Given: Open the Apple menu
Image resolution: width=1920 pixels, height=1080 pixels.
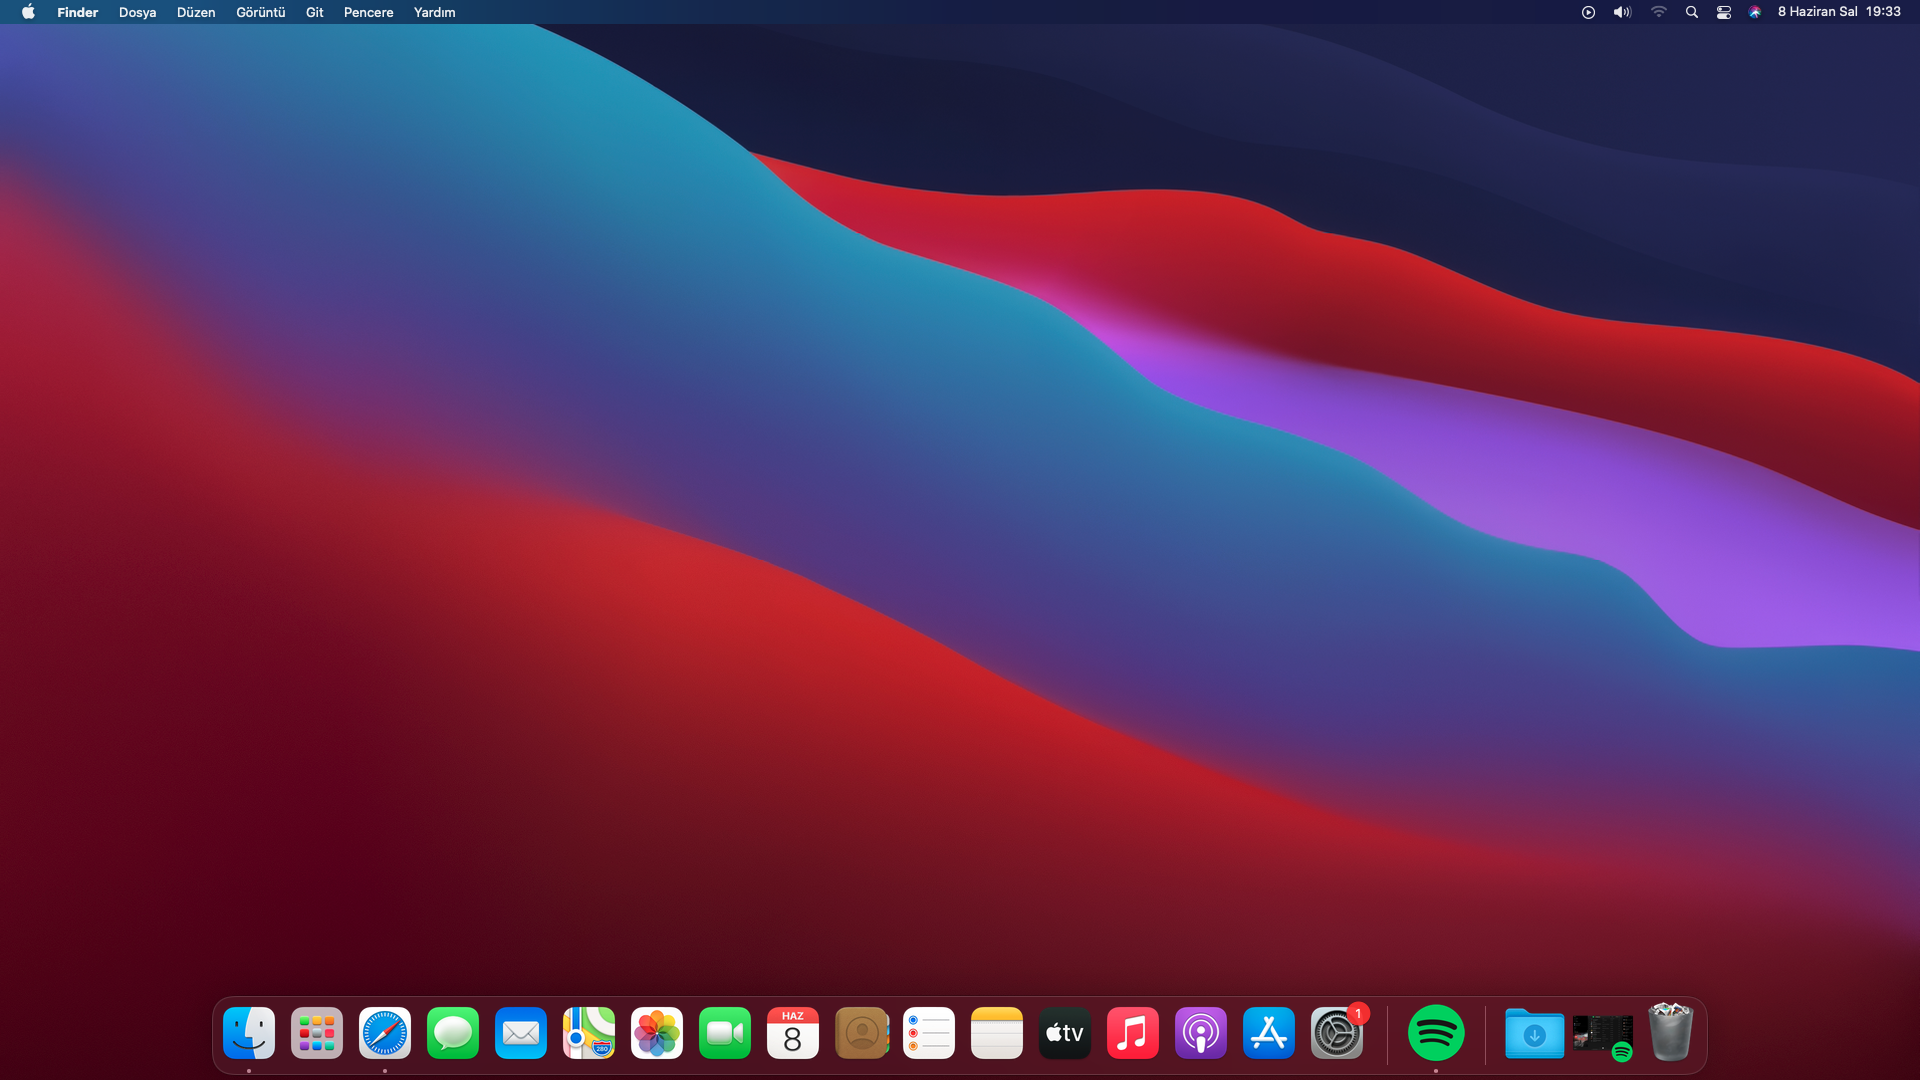Looking at the screenshot, I should [28, 12].
